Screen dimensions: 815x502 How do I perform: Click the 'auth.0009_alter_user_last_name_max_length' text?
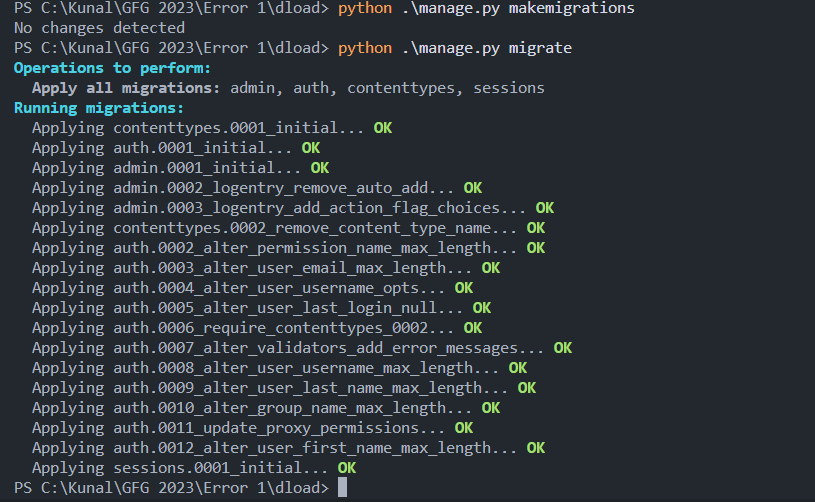(310, 388)
